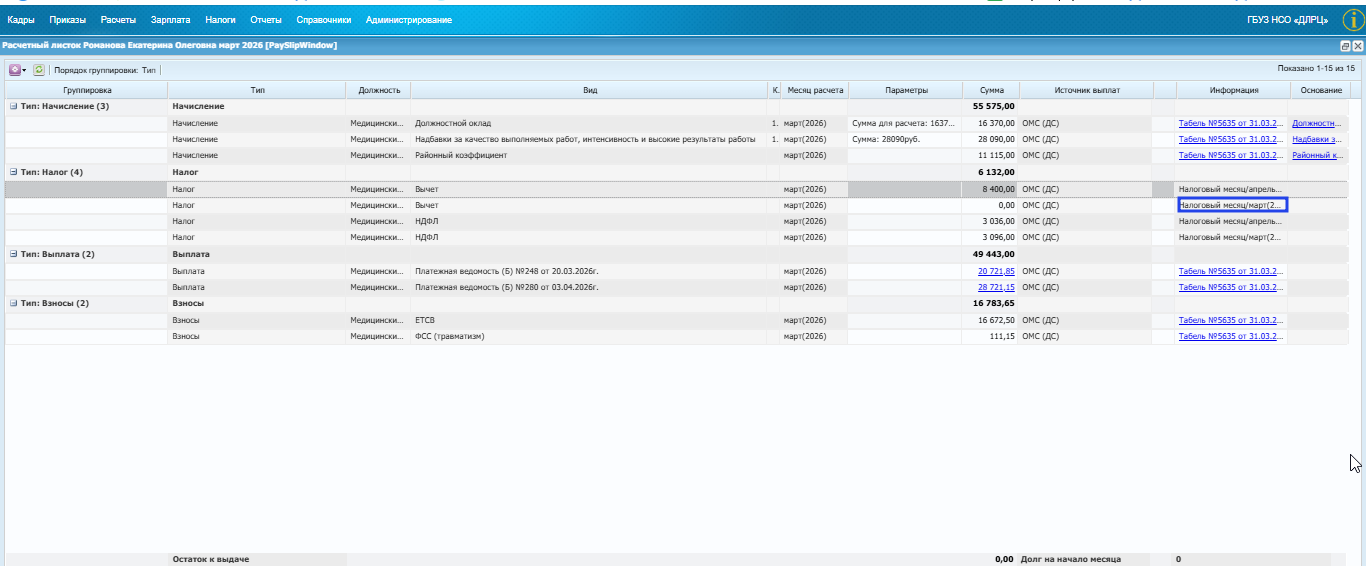Click the yellow info icon next to ГБУЗ НСО
Viewport: 1366px width, 566px height.
[x=1352, y=19]
